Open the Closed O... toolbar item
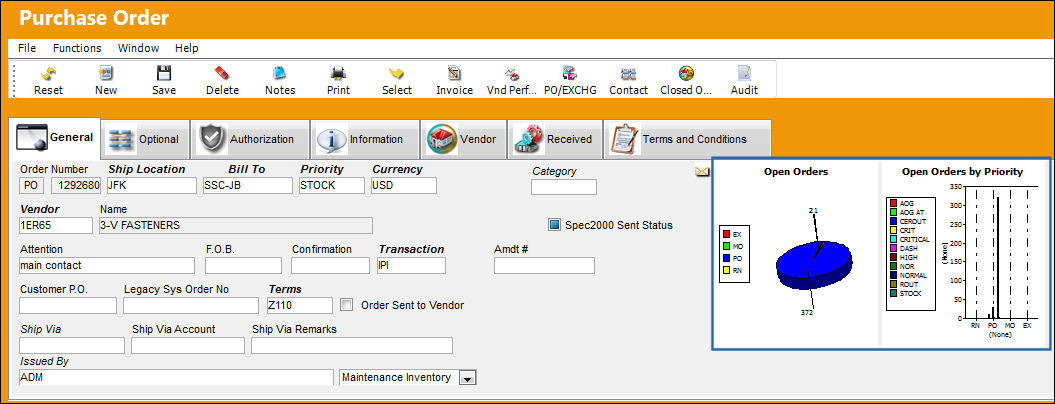The image size is (1055, 404). (686, 73)
